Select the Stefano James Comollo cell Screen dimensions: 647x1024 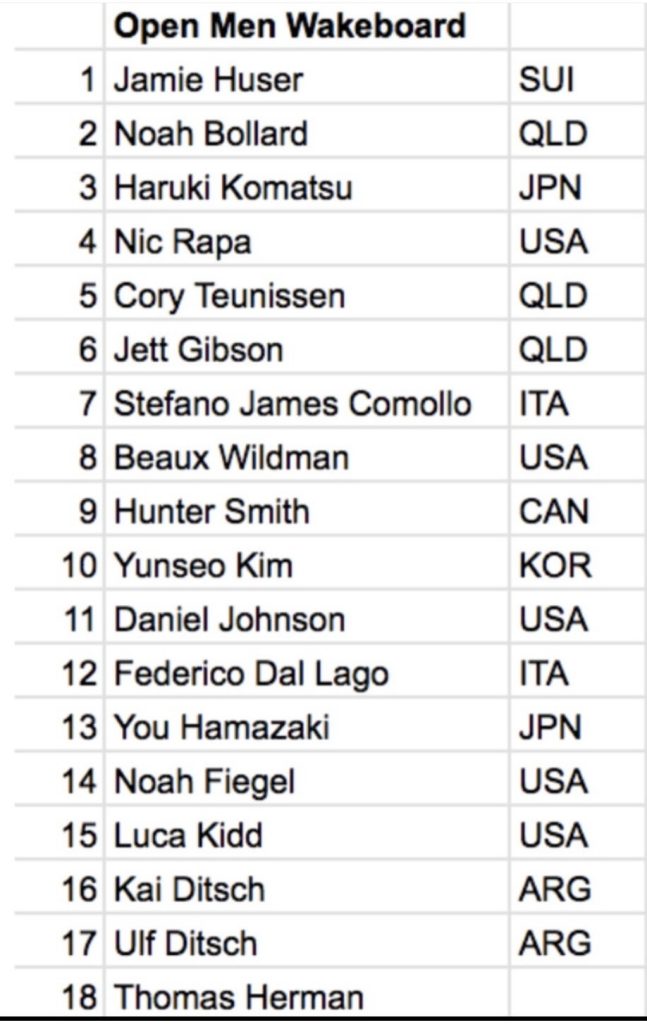click(x=293, y=404)
